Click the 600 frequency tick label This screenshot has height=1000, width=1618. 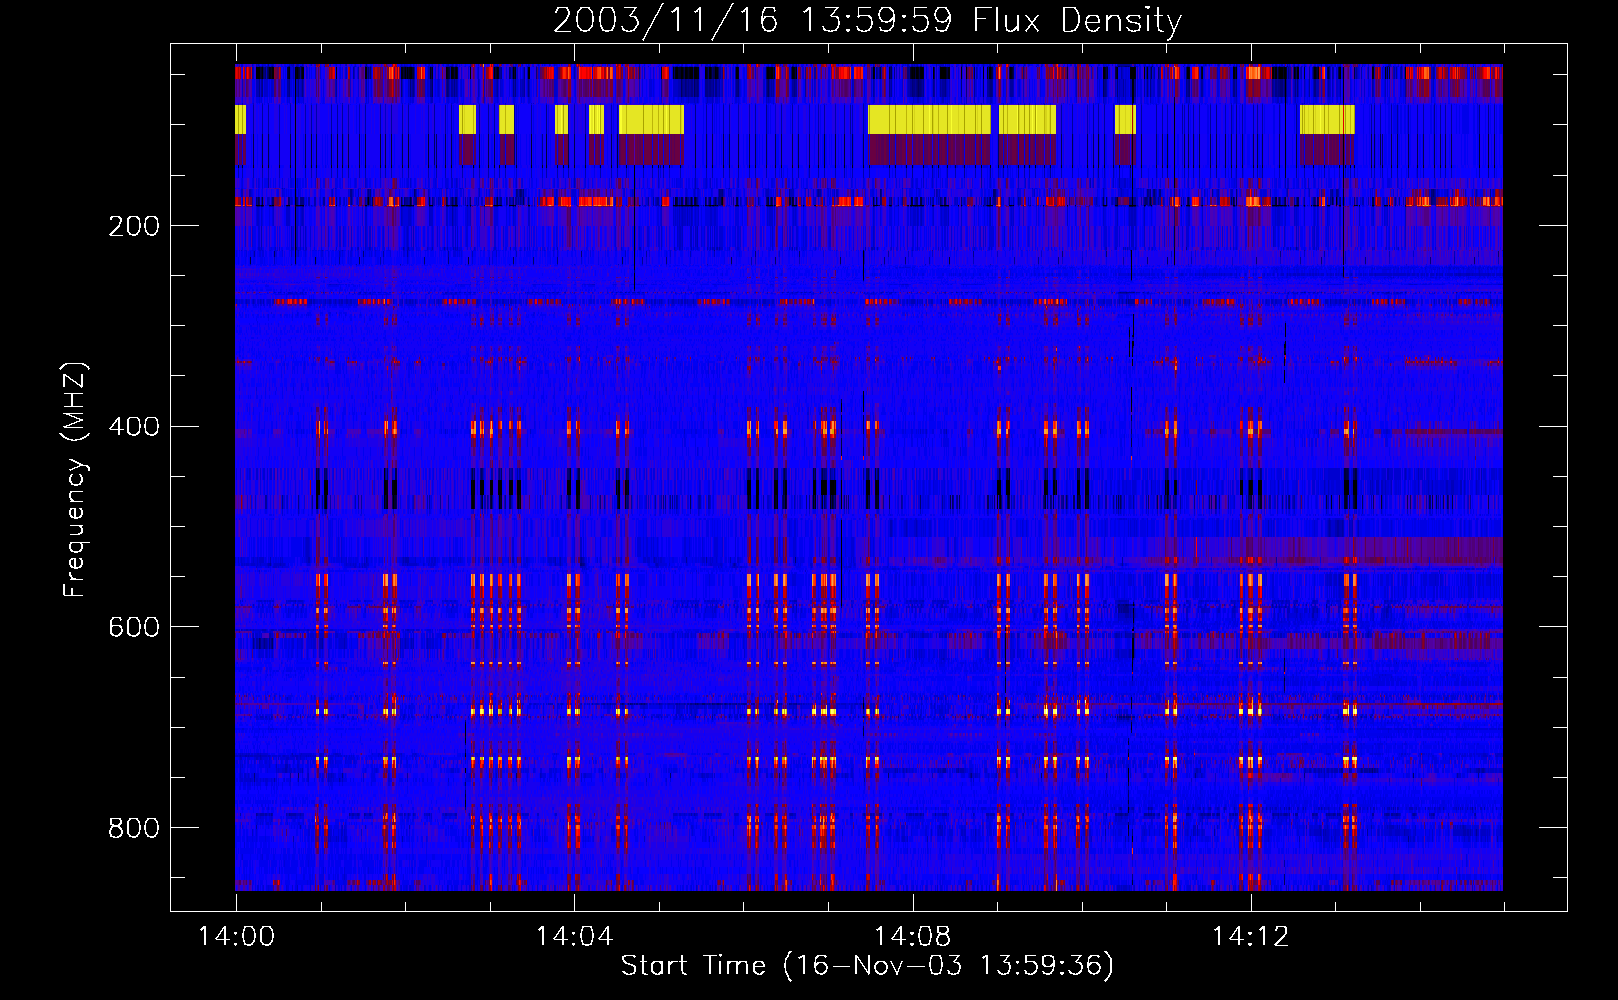[x=134, y=627]
